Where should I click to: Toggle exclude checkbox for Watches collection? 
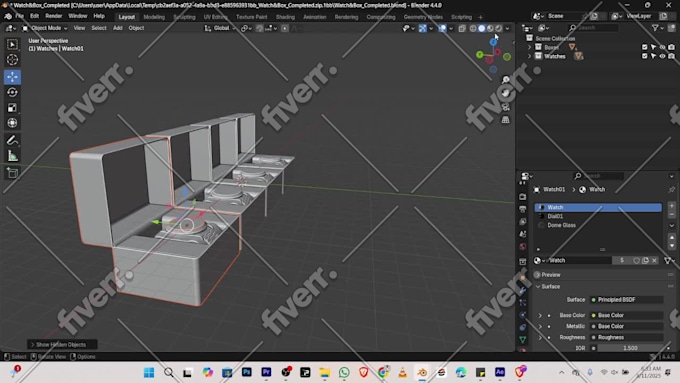point(644,56)
